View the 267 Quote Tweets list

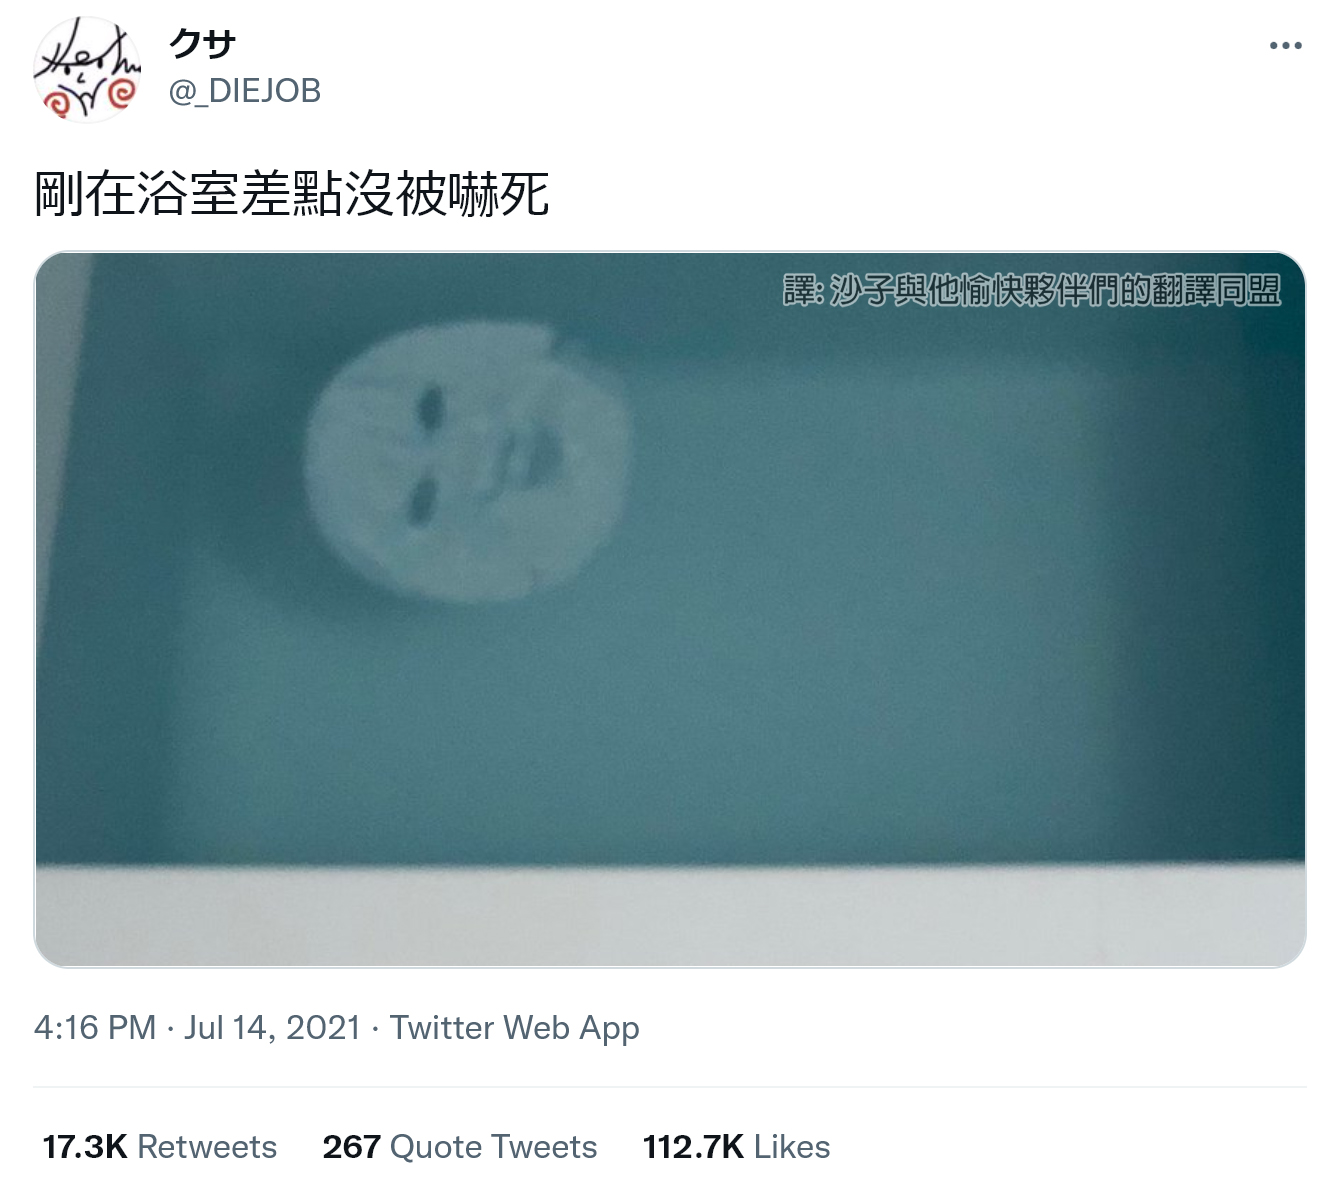(460, 1146)
